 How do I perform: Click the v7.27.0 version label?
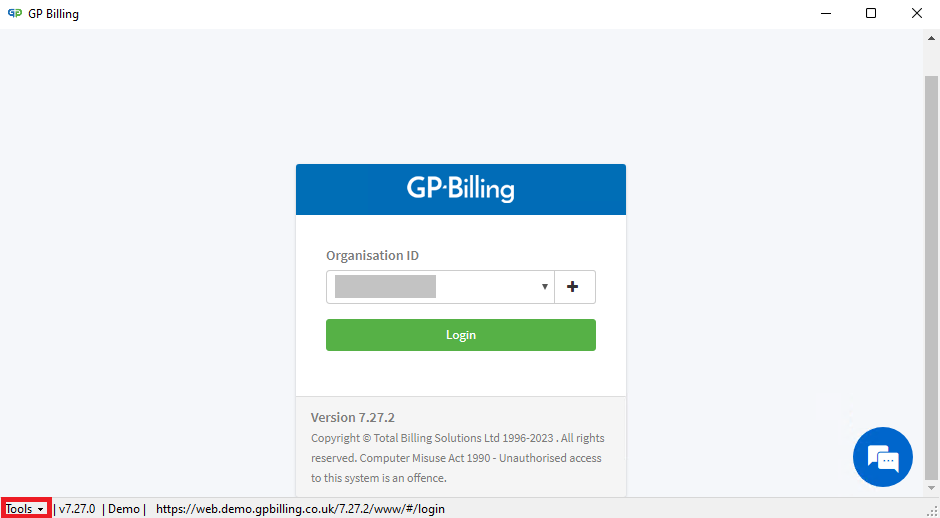77,509
